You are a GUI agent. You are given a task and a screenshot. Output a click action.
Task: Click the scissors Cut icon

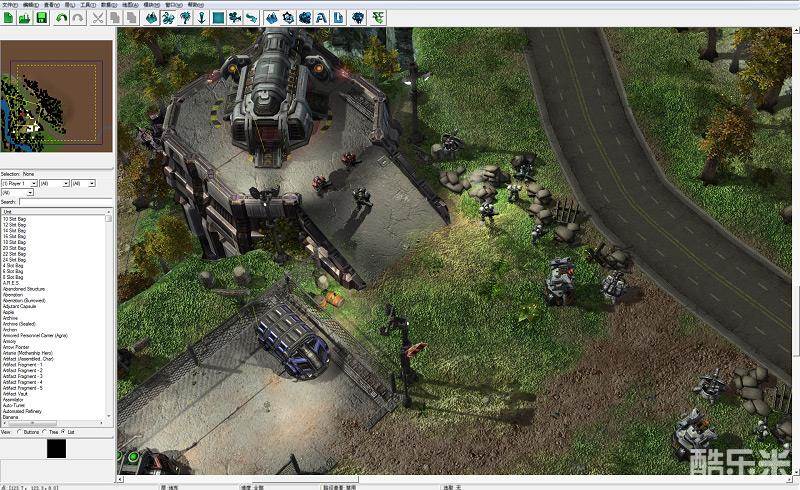98,18
